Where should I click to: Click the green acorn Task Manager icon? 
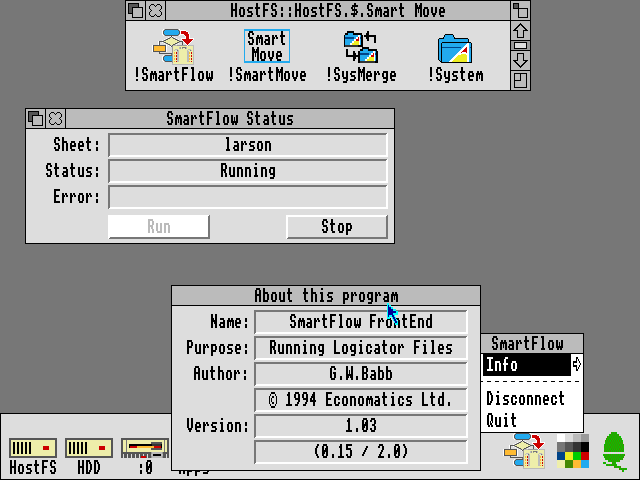[614, 451]
